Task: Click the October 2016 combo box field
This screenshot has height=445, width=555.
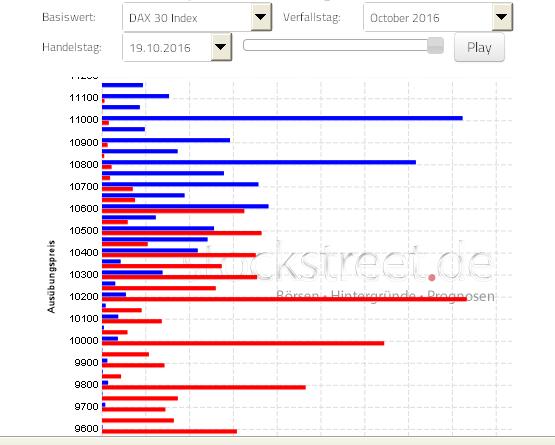Action: click(x=438, y=17)
